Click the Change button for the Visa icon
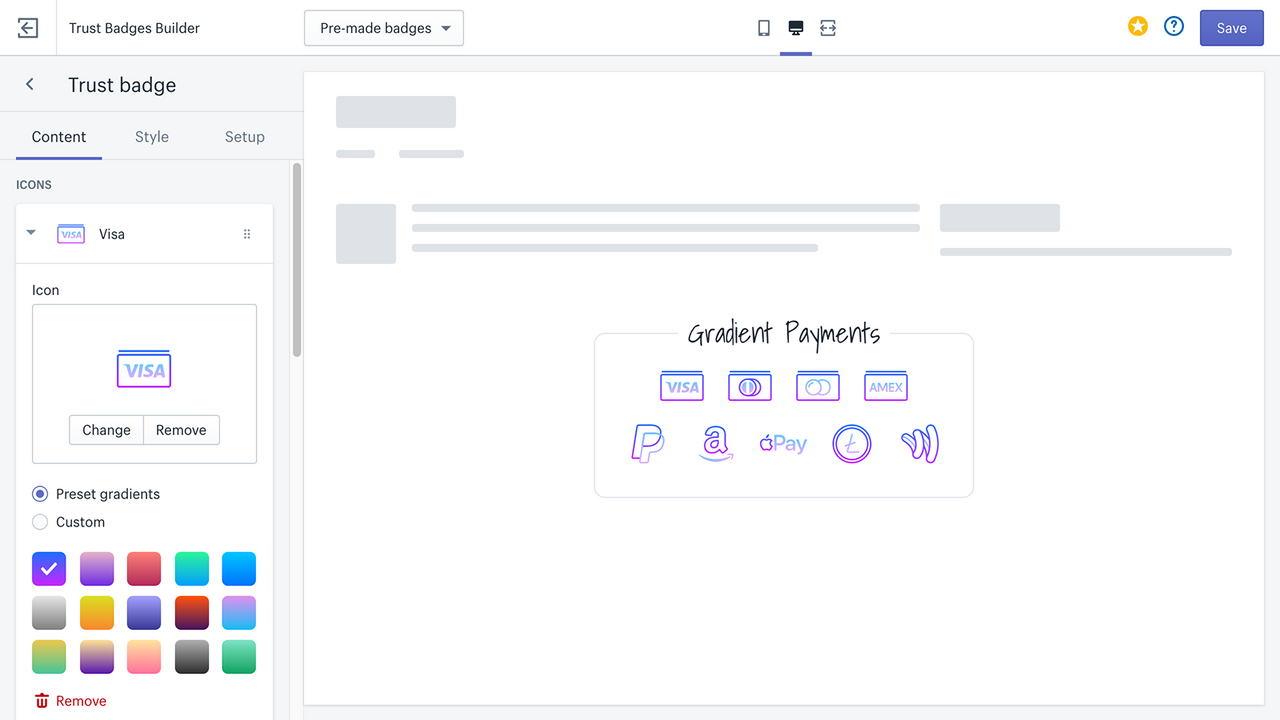Image resolution: width=1280 pixels, height=720 pixels. coord(106,430)
